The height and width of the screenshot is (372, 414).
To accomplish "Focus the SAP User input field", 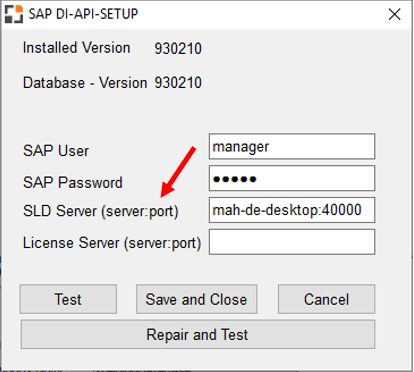I will (292, 147).
